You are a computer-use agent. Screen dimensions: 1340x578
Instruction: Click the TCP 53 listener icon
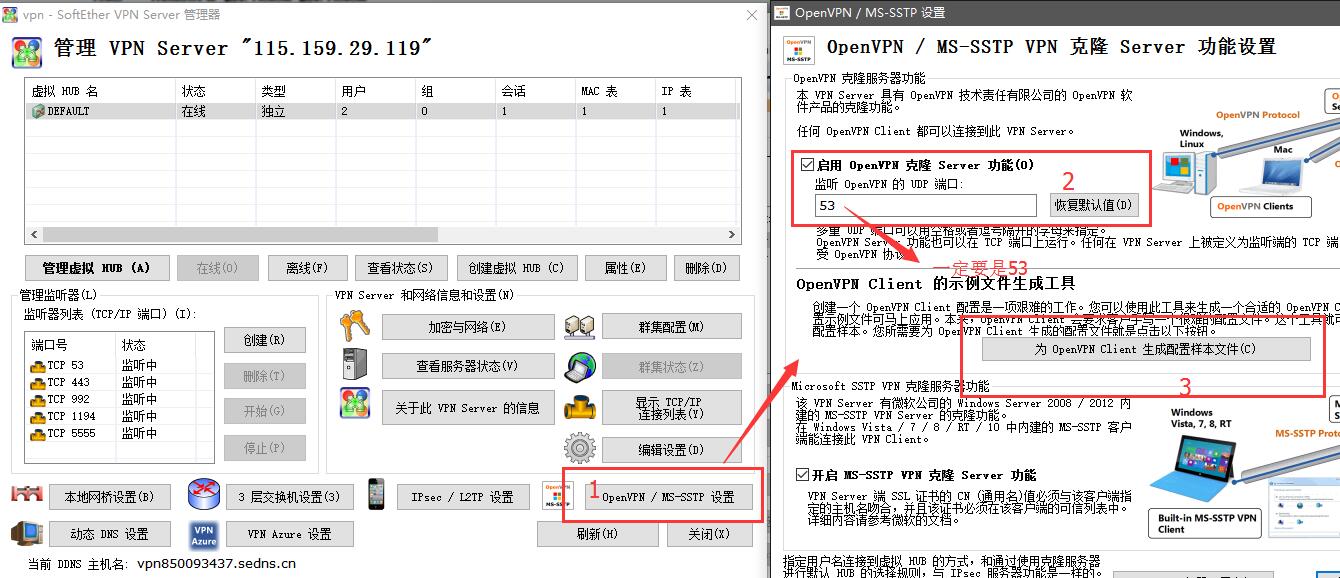tap(38, 365)
